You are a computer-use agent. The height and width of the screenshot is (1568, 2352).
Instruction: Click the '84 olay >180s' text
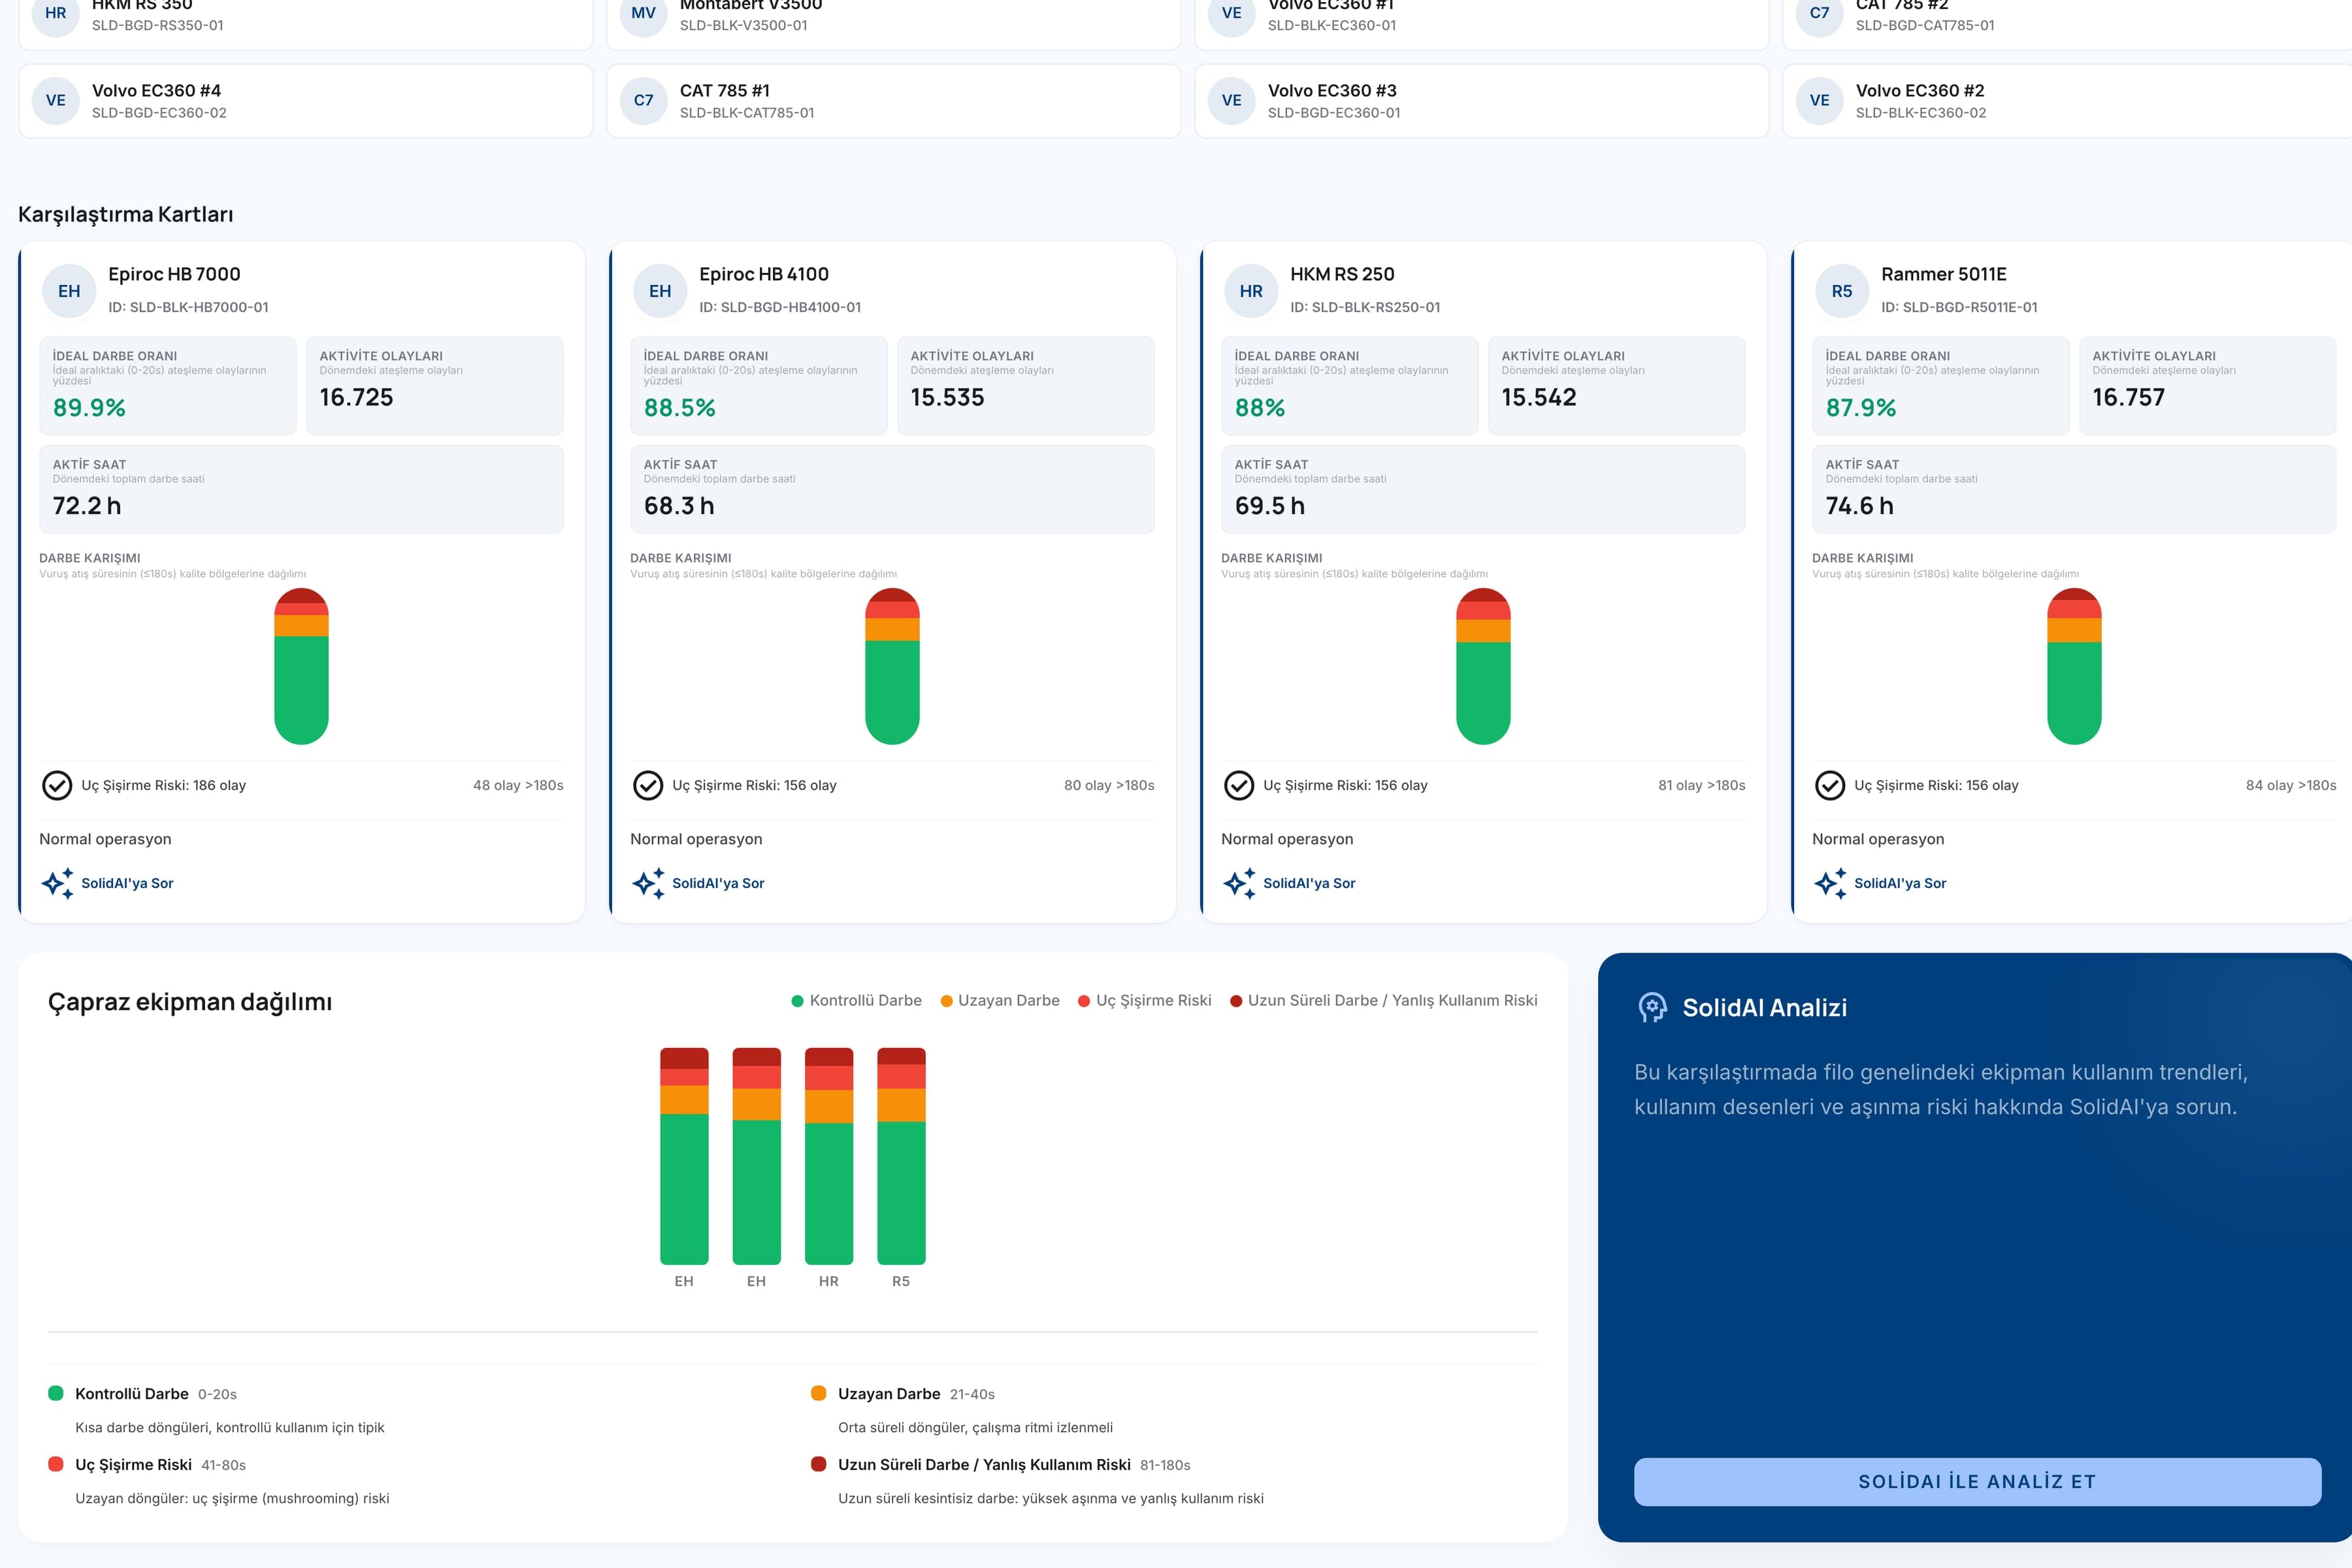point(2291,786)
